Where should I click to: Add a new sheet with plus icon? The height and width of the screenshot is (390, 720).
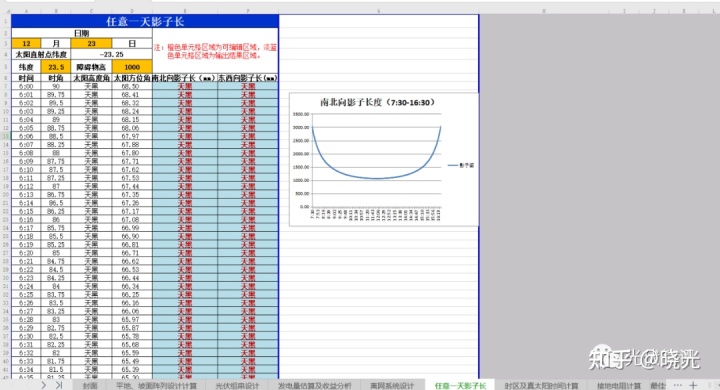693,385
